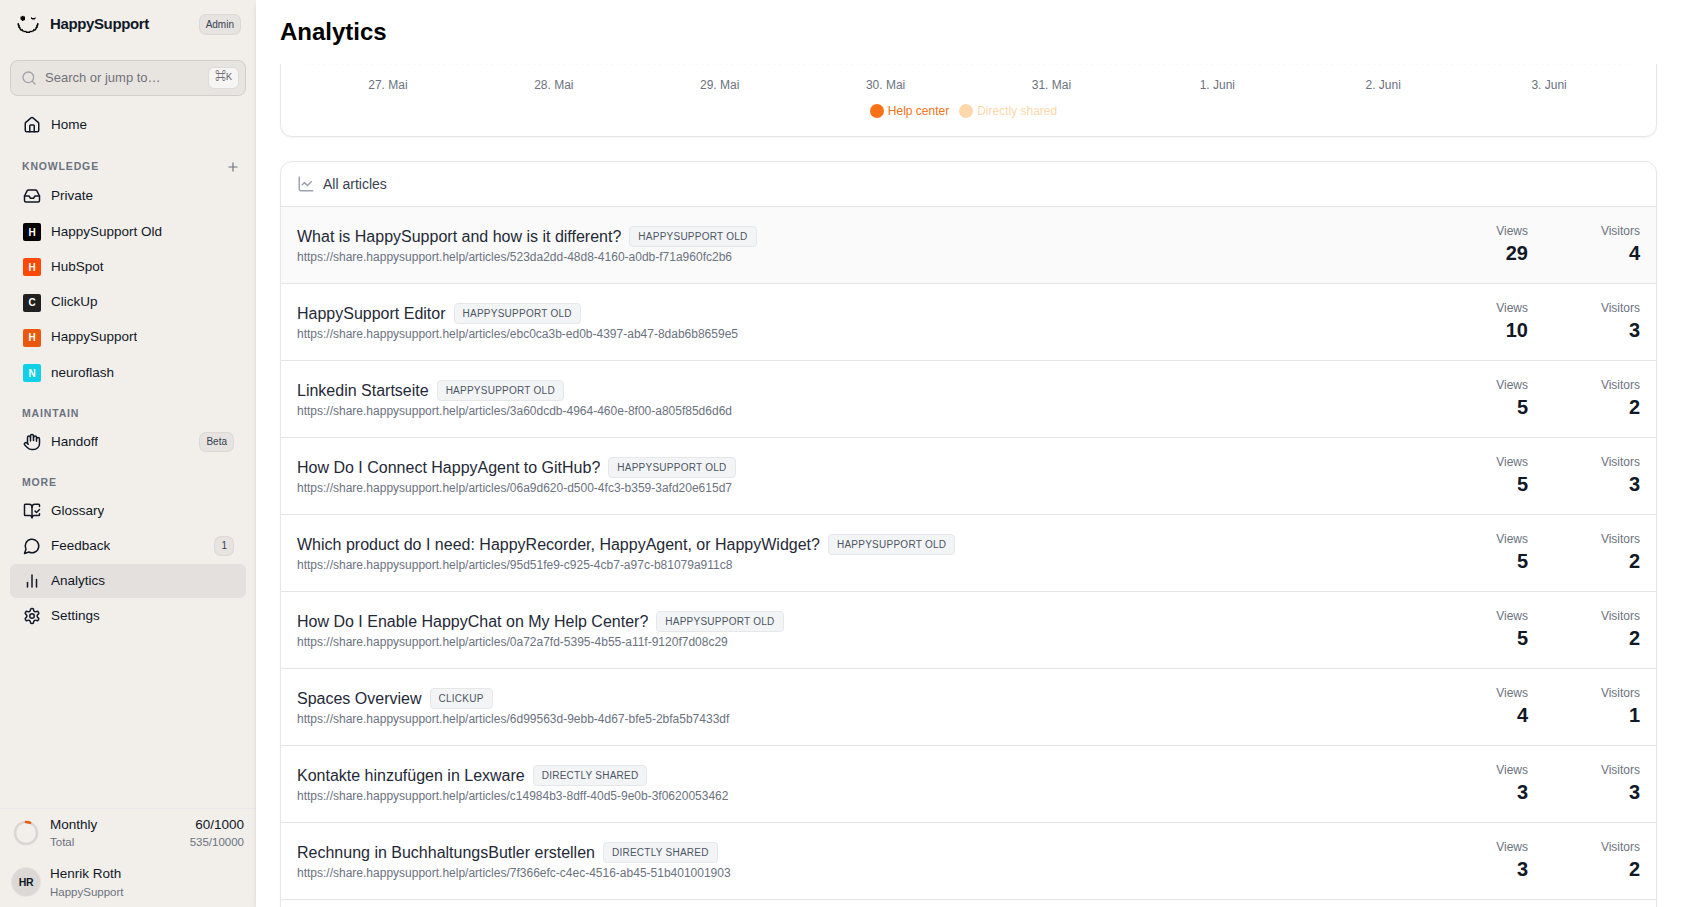The height and width of the screenshot is (907, 1681).
Task: Open 'Rechnung in BuchhaltungsButler erstellen' article
Action: click(x=445, y=853)
